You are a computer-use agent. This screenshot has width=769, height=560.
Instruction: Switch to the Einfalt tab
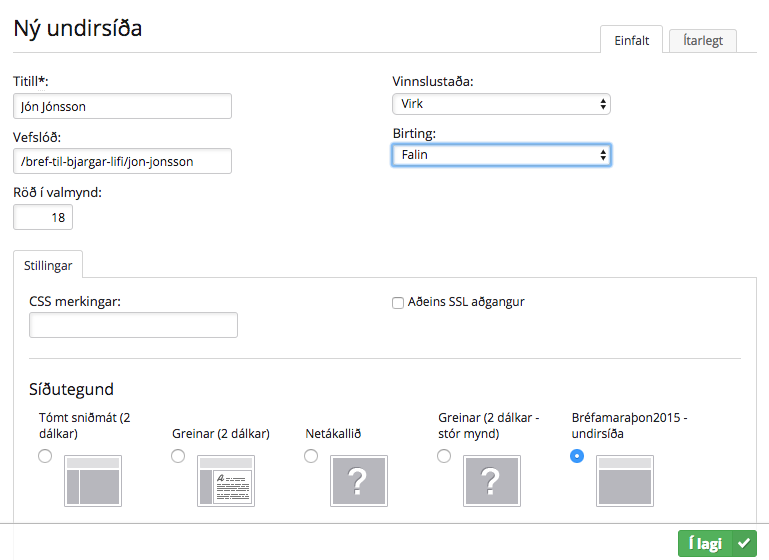click(x=632, y=40)
